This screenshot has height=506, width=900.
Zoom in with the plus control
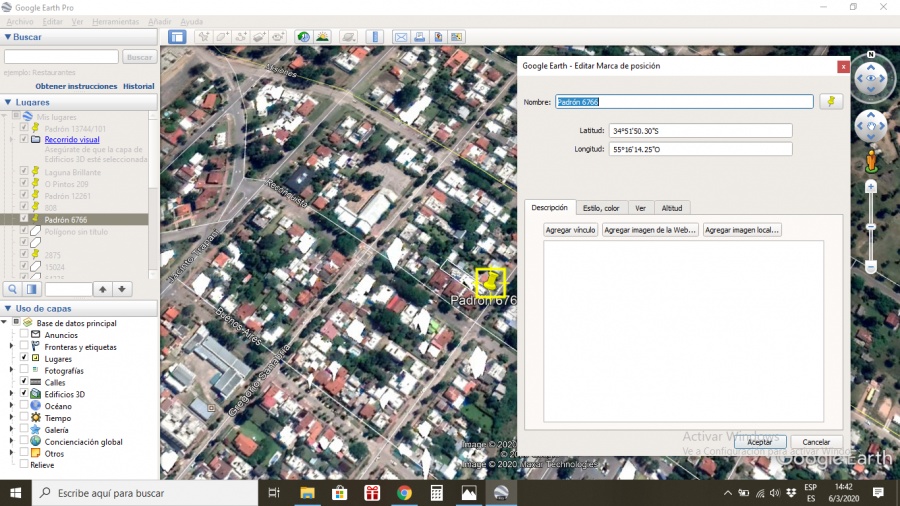[871, 187]
